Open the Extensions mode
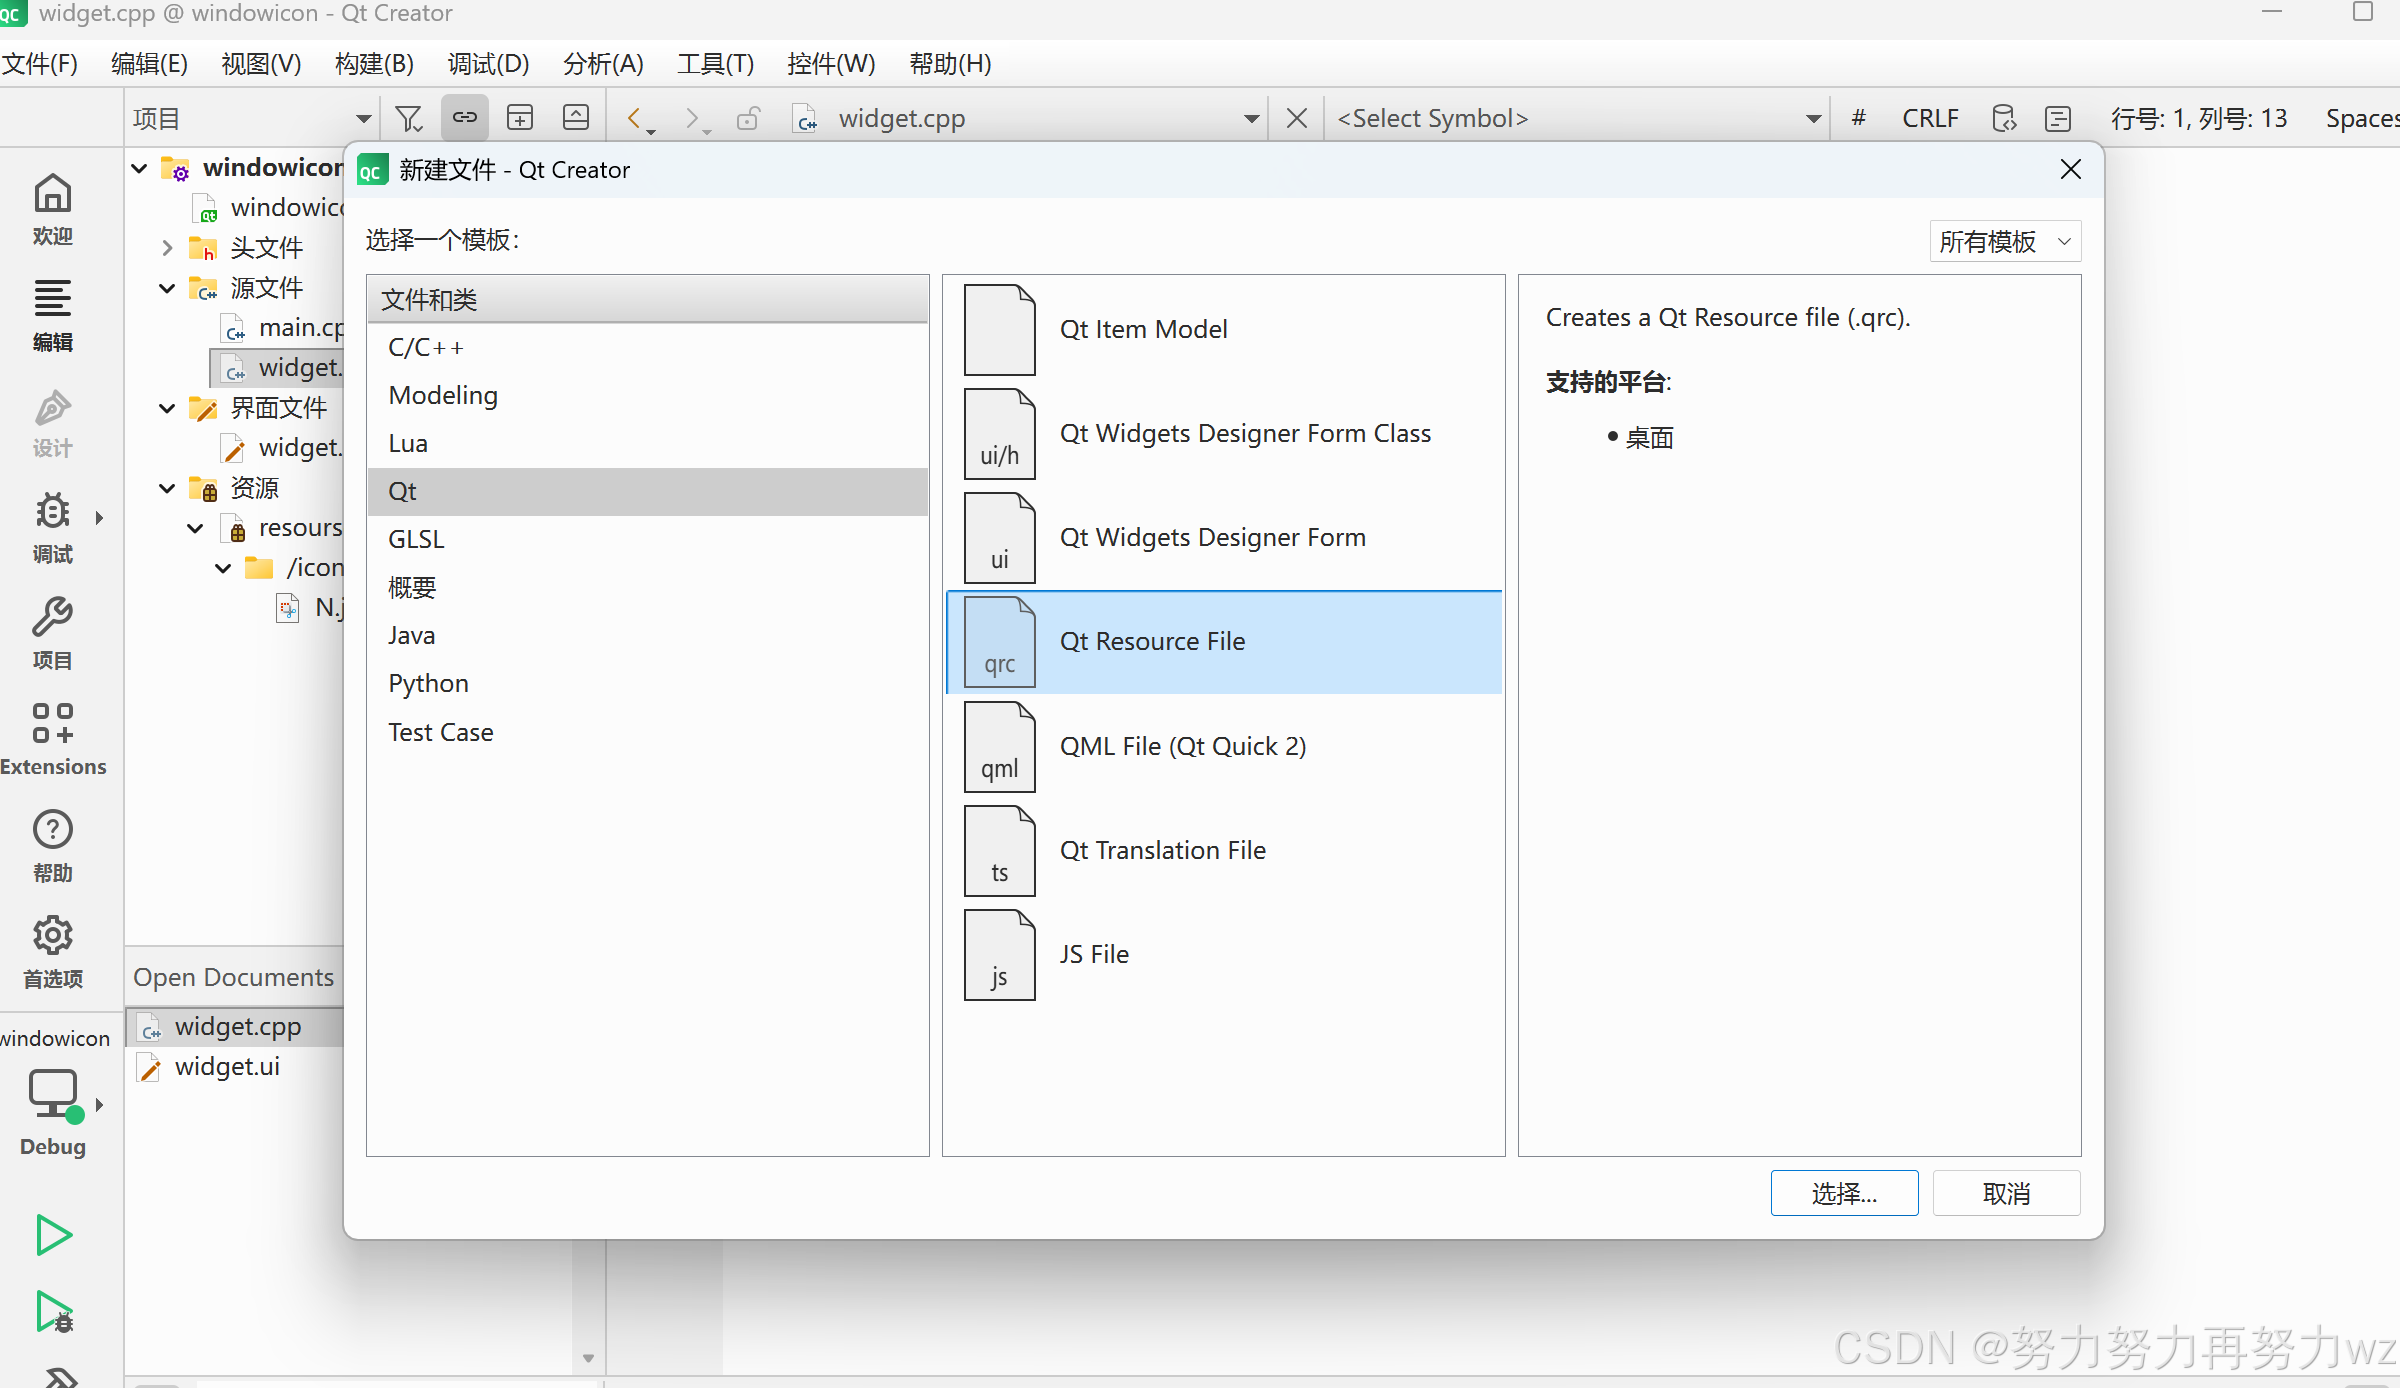The width and height of the screenshot is (2400, 1388). [x=52, y=740]
